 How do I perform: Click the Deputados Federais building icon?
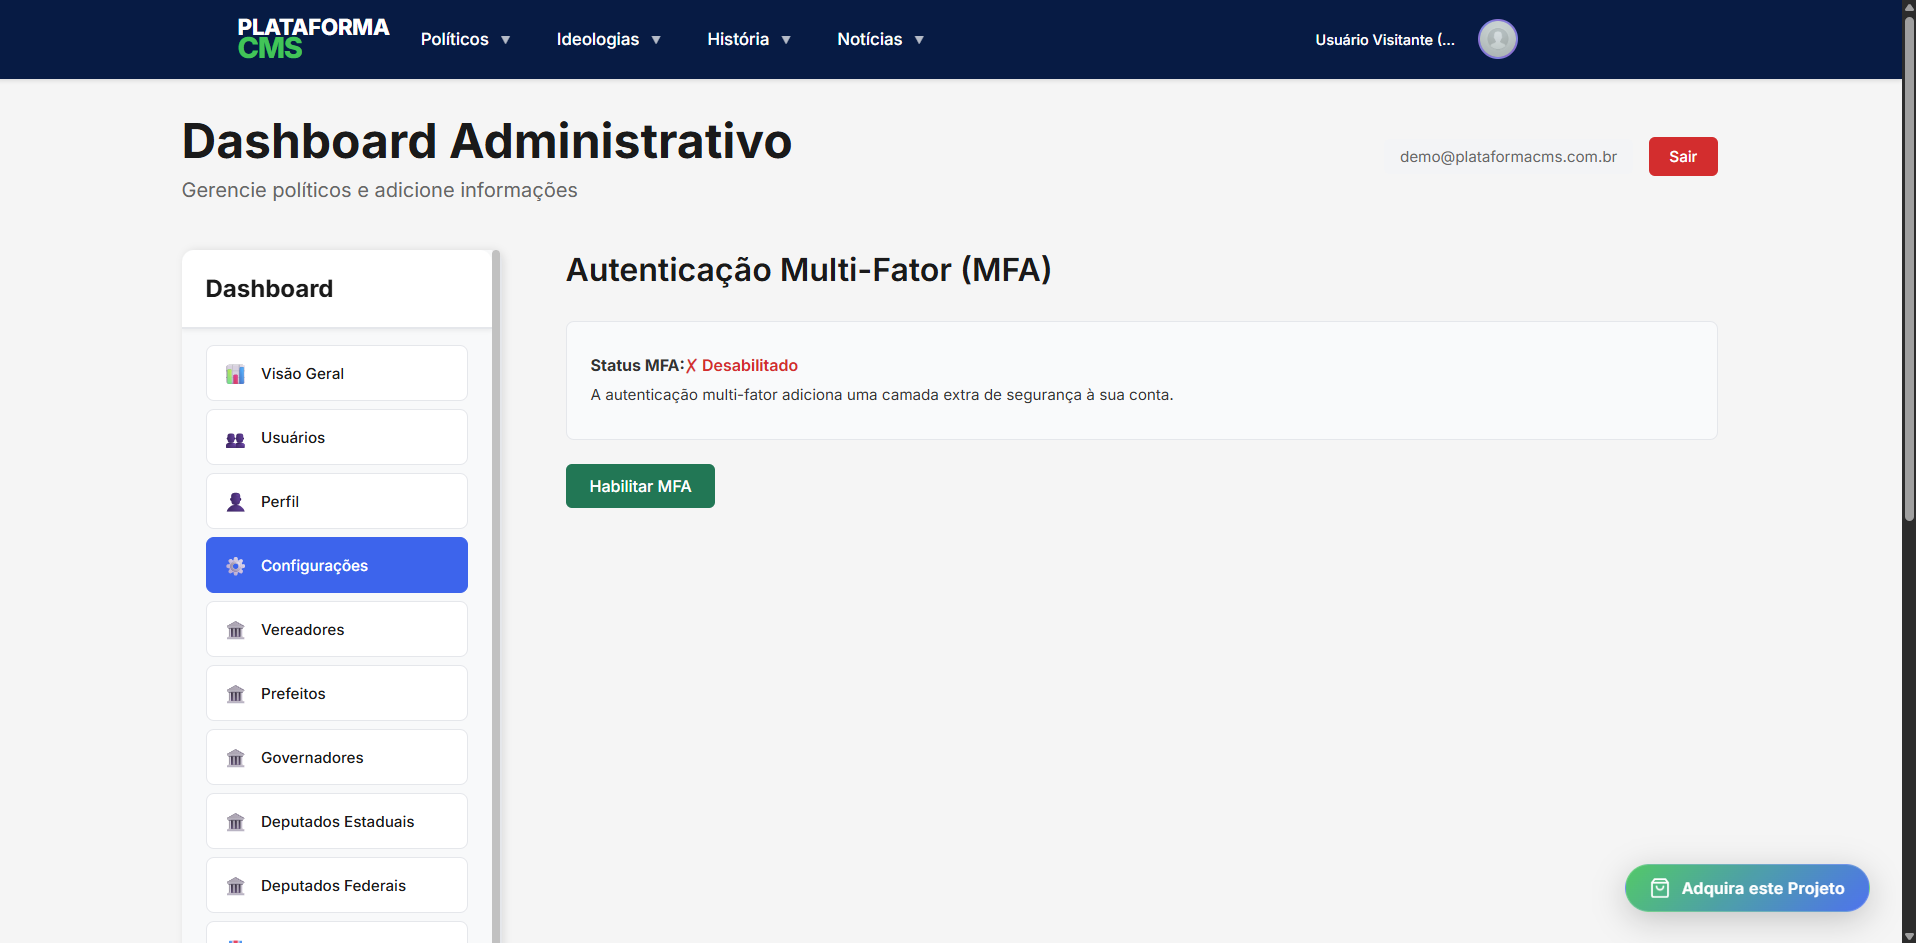[x=235, y=886]
